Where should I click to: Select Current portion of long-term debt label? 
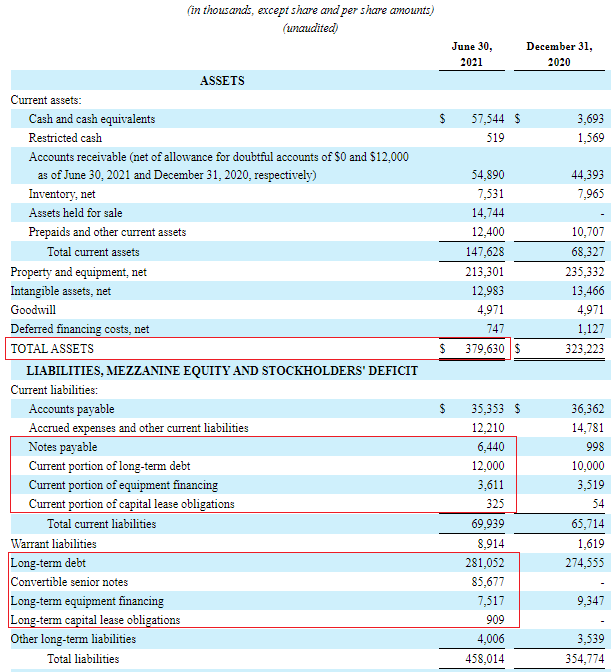click(x=109, y=466)
